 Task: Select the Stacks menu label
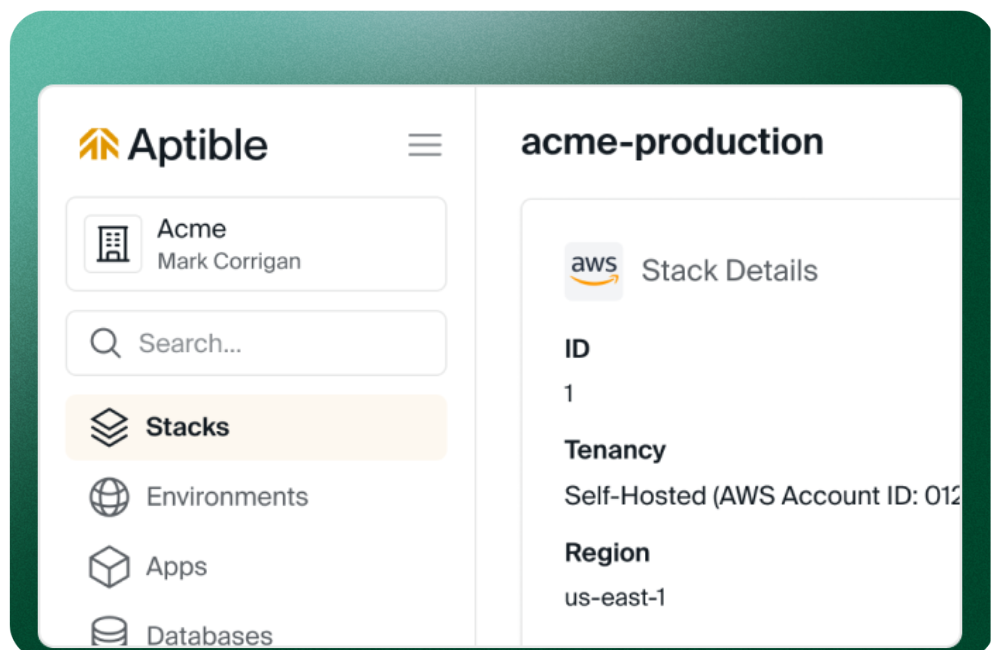(188, 427)
